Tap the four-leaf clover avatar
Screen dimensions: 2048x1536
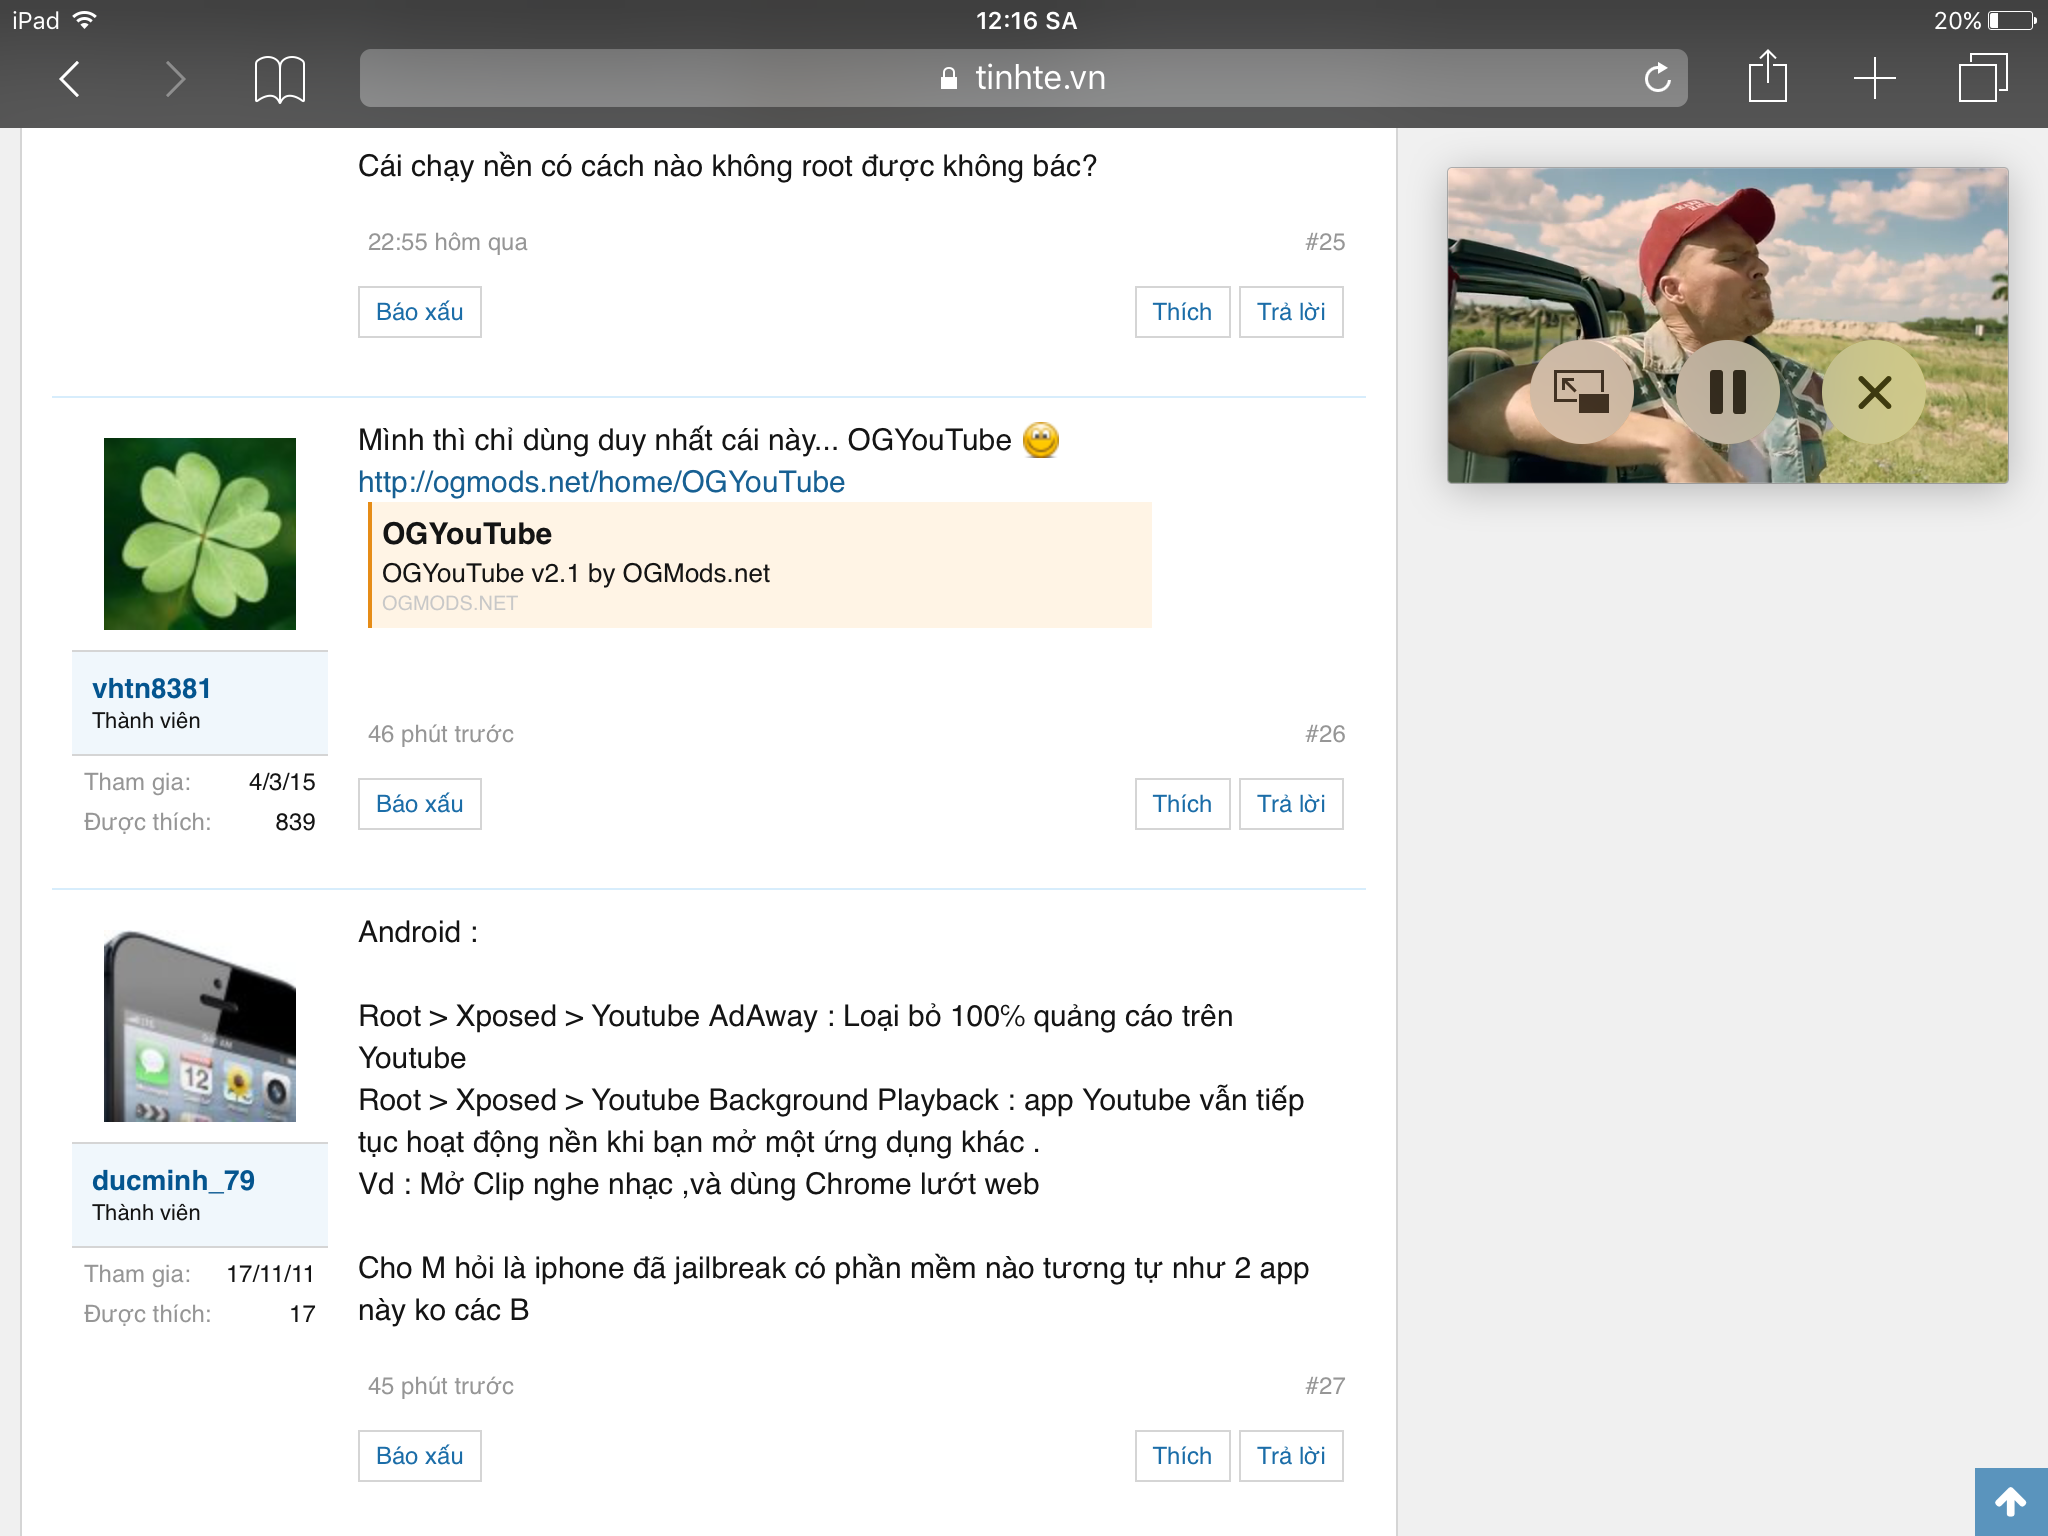click(200, 534)
